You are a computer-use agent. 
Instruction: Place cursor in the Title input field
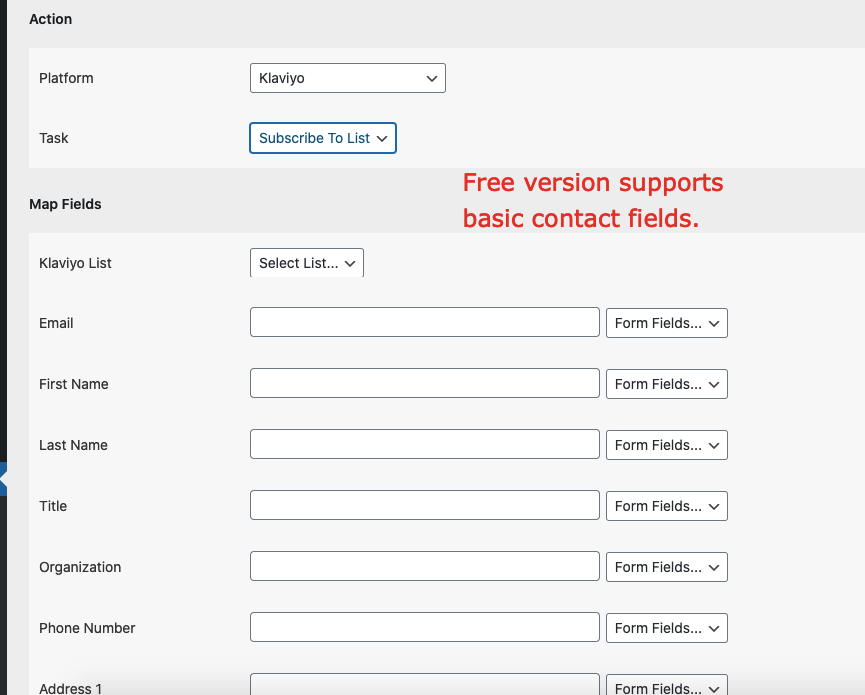(425, 505)
